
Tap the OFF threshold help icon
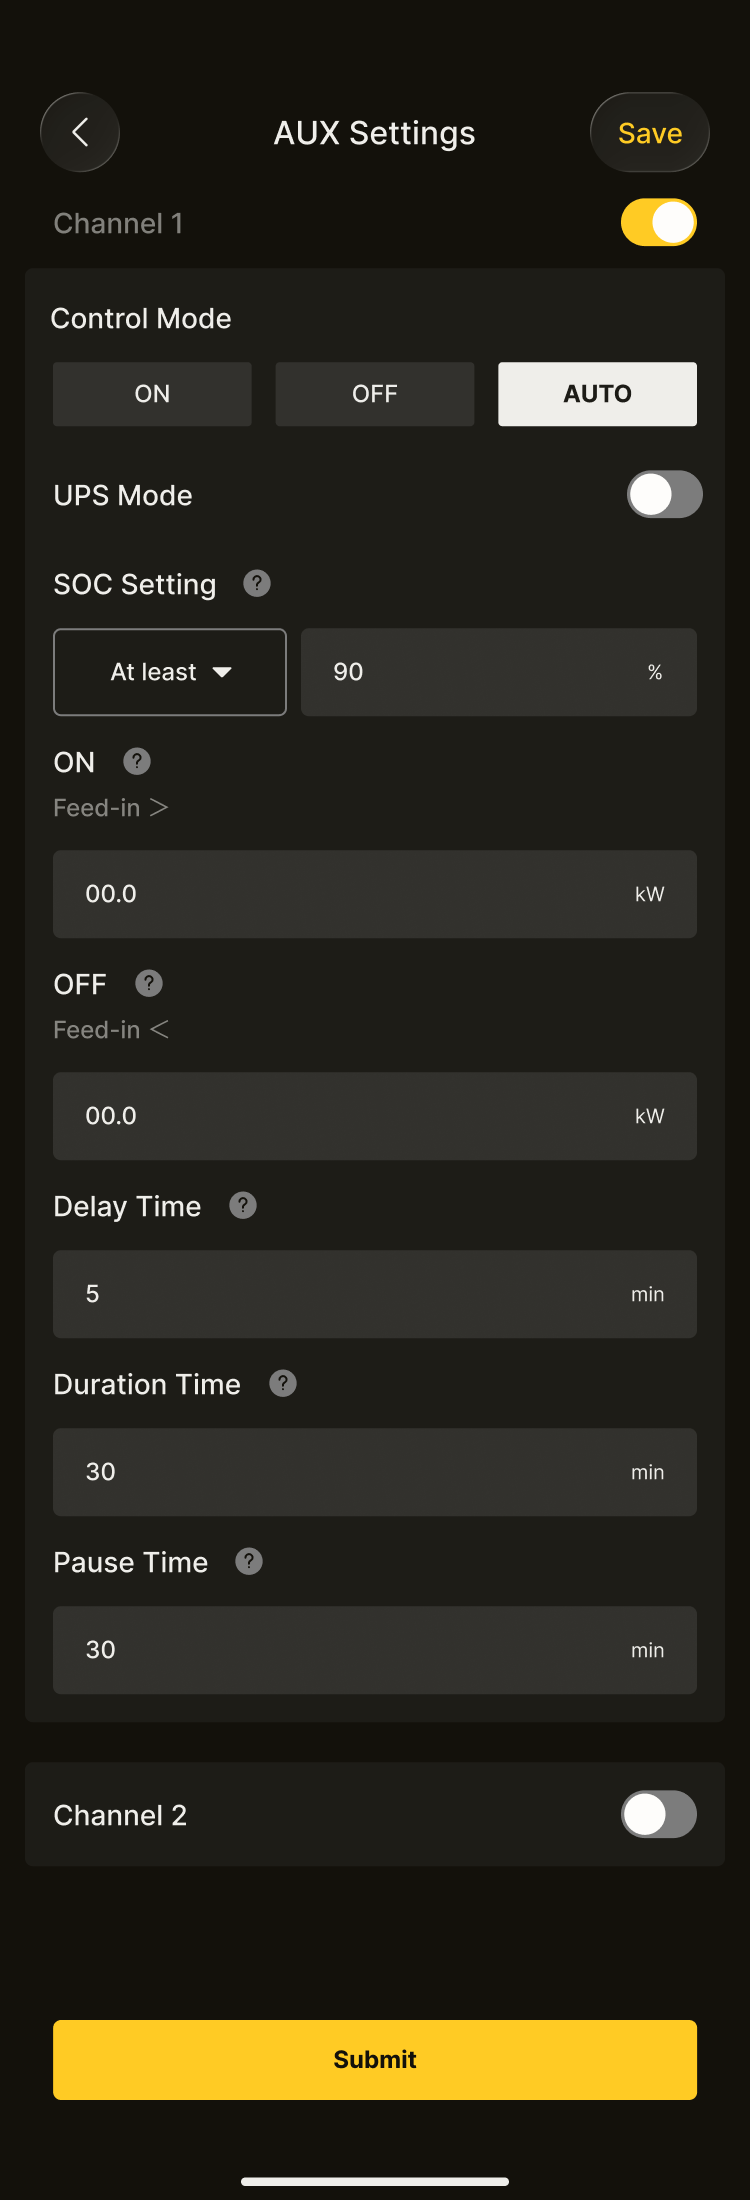click(149, 983)
